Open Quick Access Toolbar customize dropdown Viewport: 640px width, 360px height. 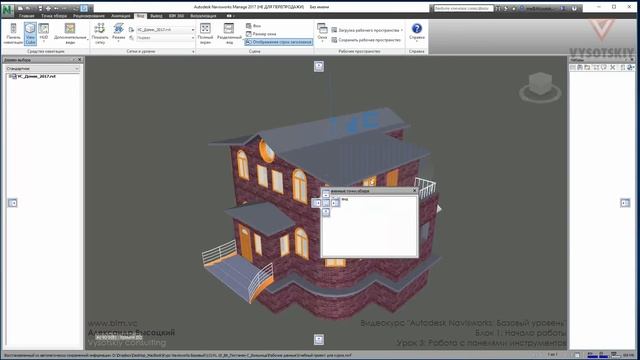92,8
